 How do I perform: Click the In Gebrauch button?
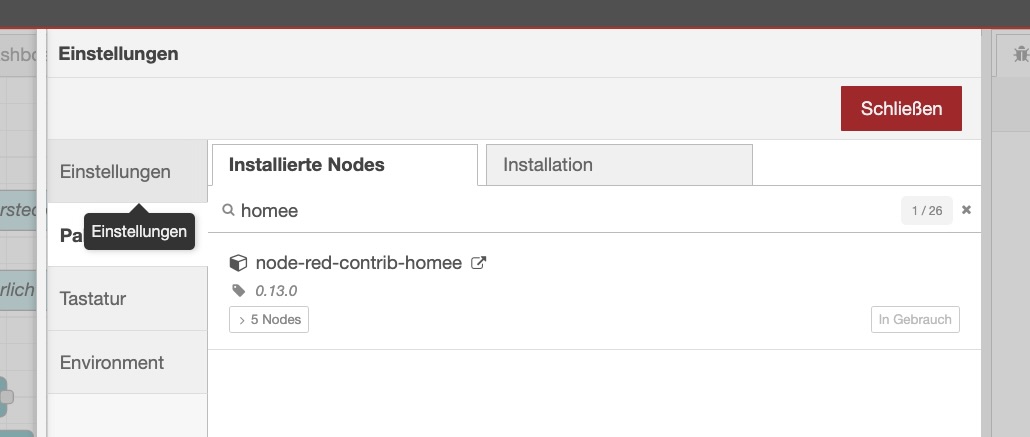(x=914, y=320)
